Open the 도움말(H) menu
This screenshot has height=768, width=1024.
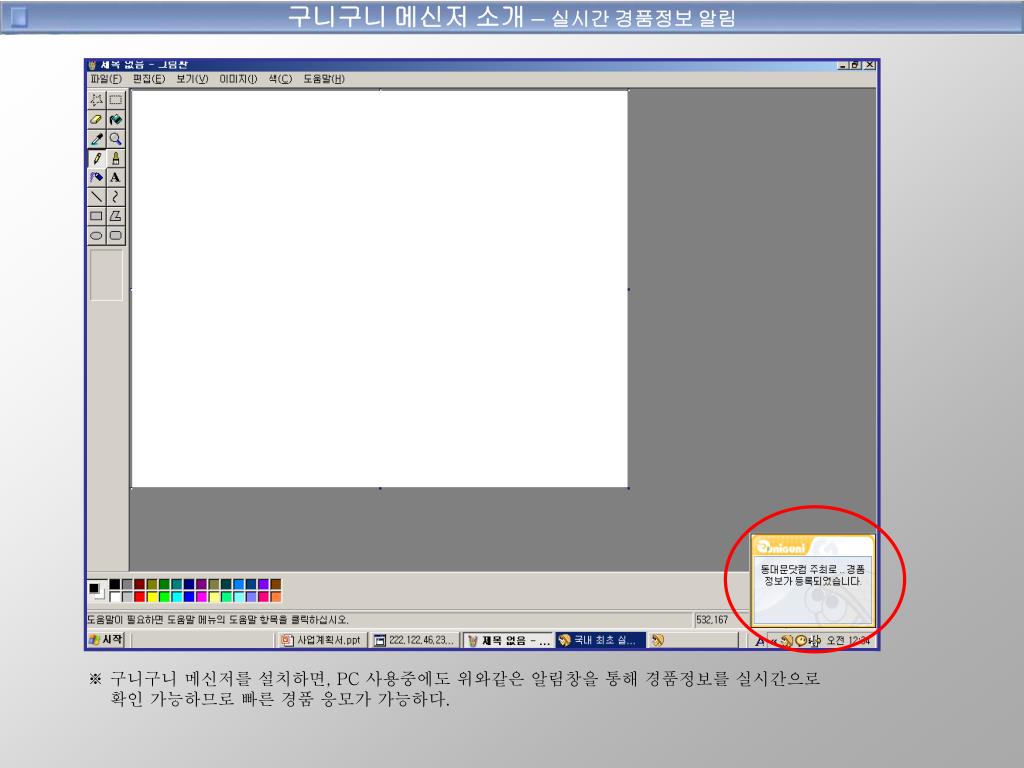coord(324,79)
